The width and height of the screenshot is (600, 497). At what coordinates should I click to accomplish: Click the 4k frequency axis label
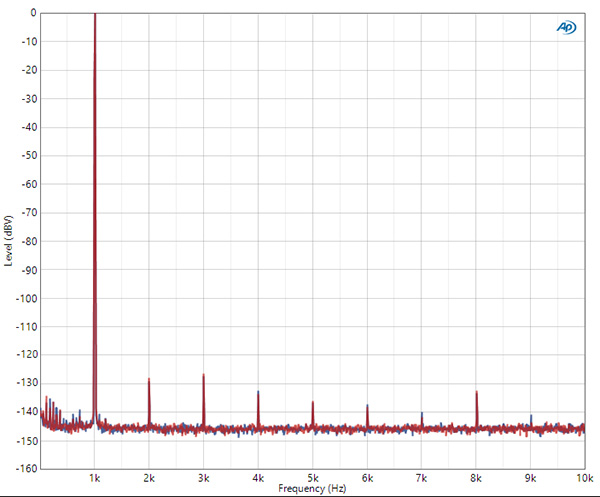point(258,478)
